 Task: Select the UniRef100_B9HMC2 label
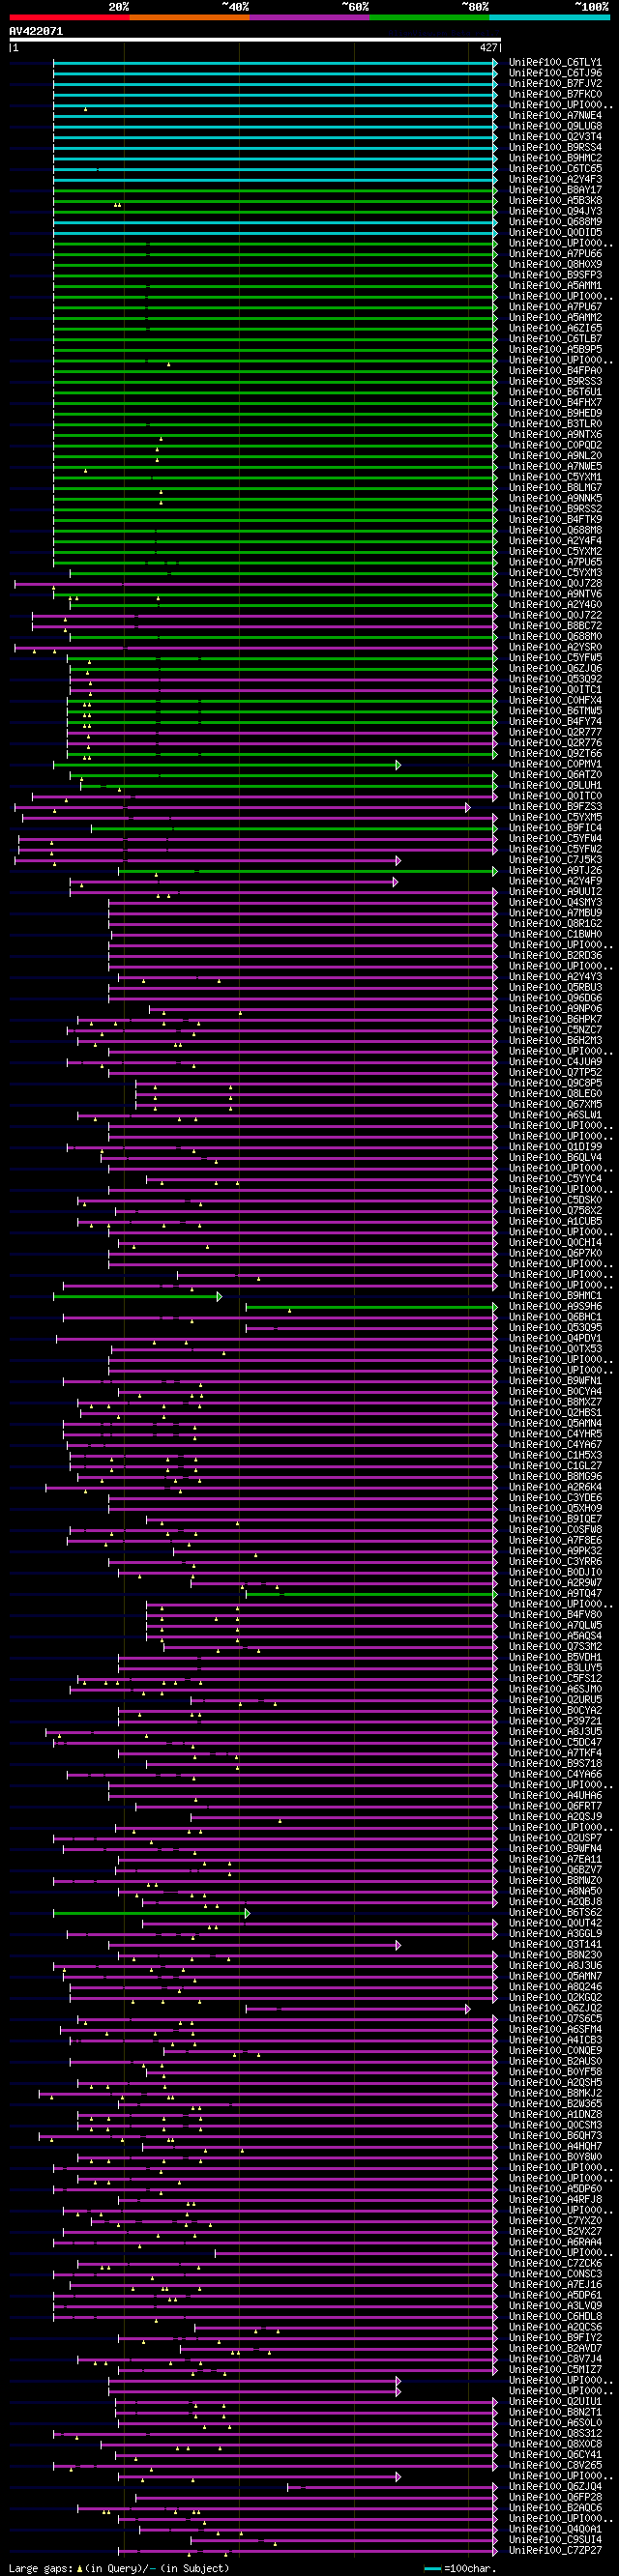pos(555,158)
